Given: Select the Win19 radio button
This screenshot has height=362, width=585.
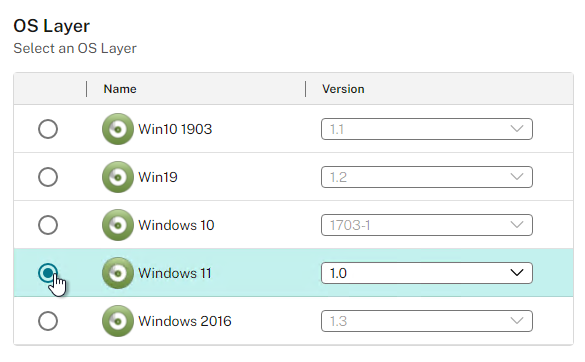Looking at the screenshot, I should click(x=48, y=177).
